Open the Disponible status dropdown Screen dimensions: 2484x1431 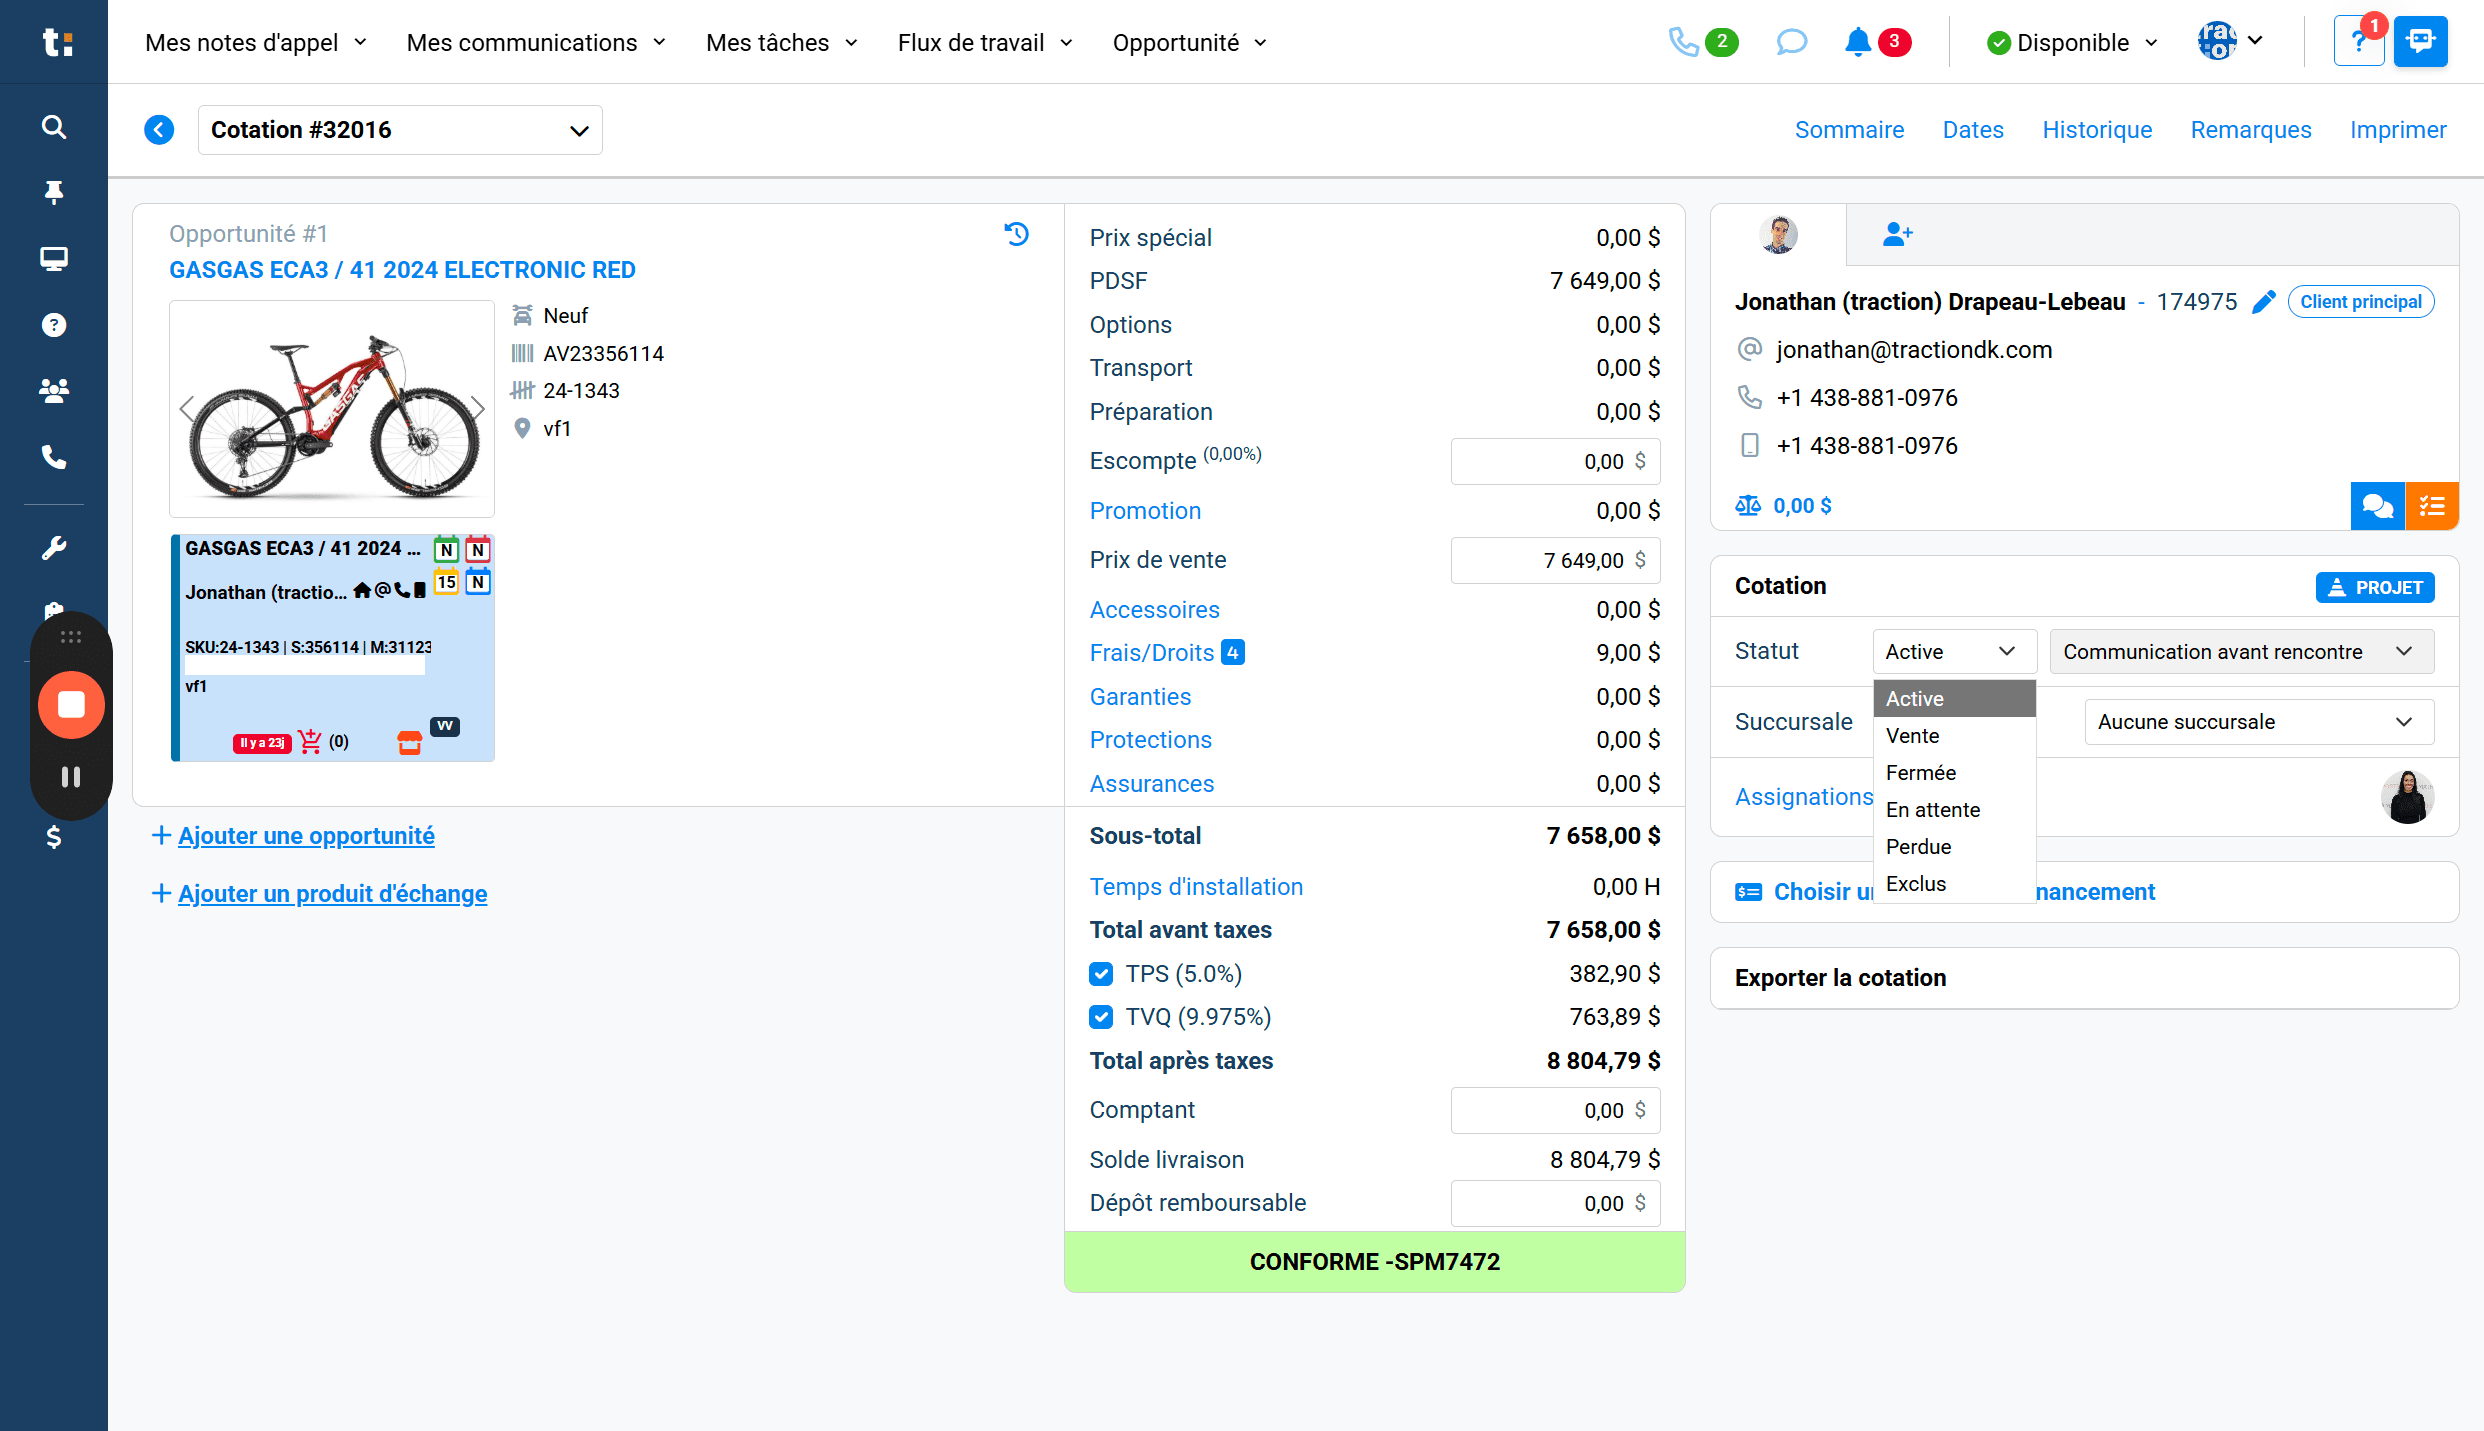(x=2073, y=42)
